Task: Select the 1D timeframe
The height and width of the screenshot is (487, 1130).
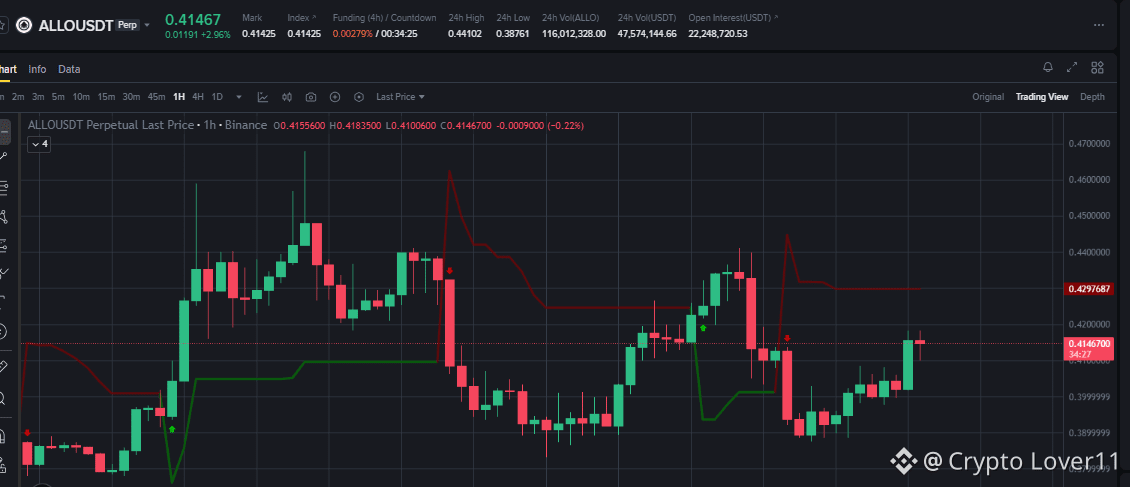Action: pos(217,97)
